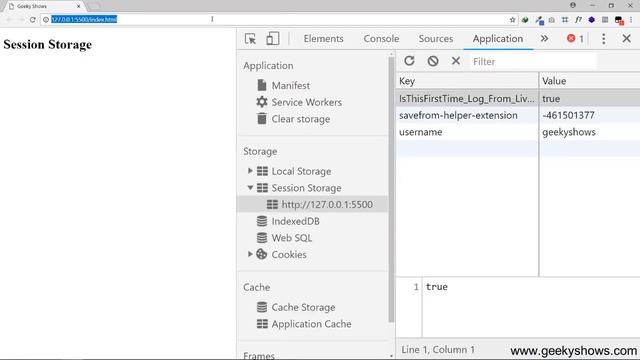Select Web SQL label in storage list
The height and width of the screenshot is (360, 640).
pyautogui.click(x=292, y=238)
